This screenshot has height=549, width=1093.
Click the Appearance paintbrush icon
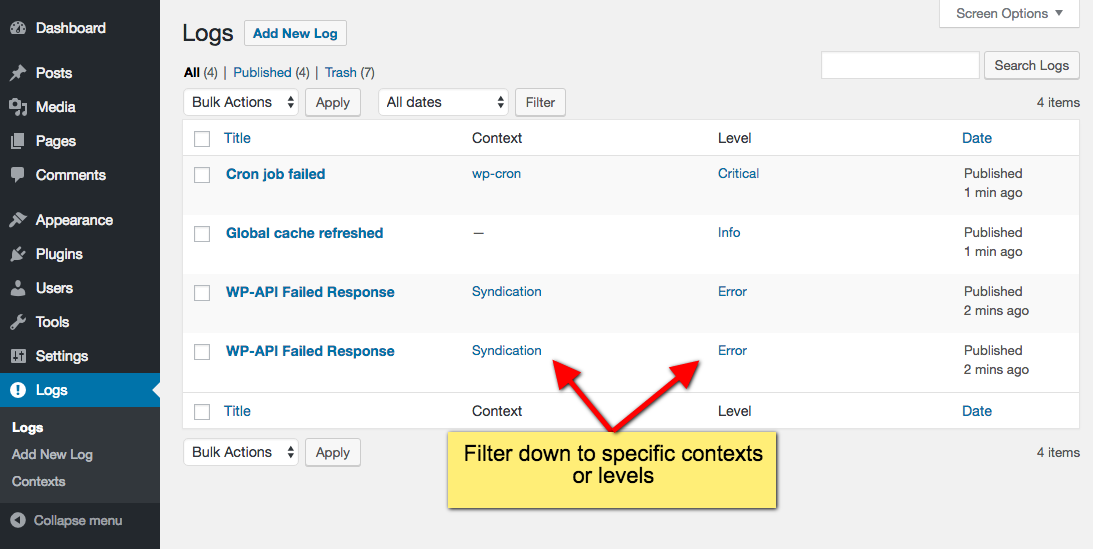(18, 220)
